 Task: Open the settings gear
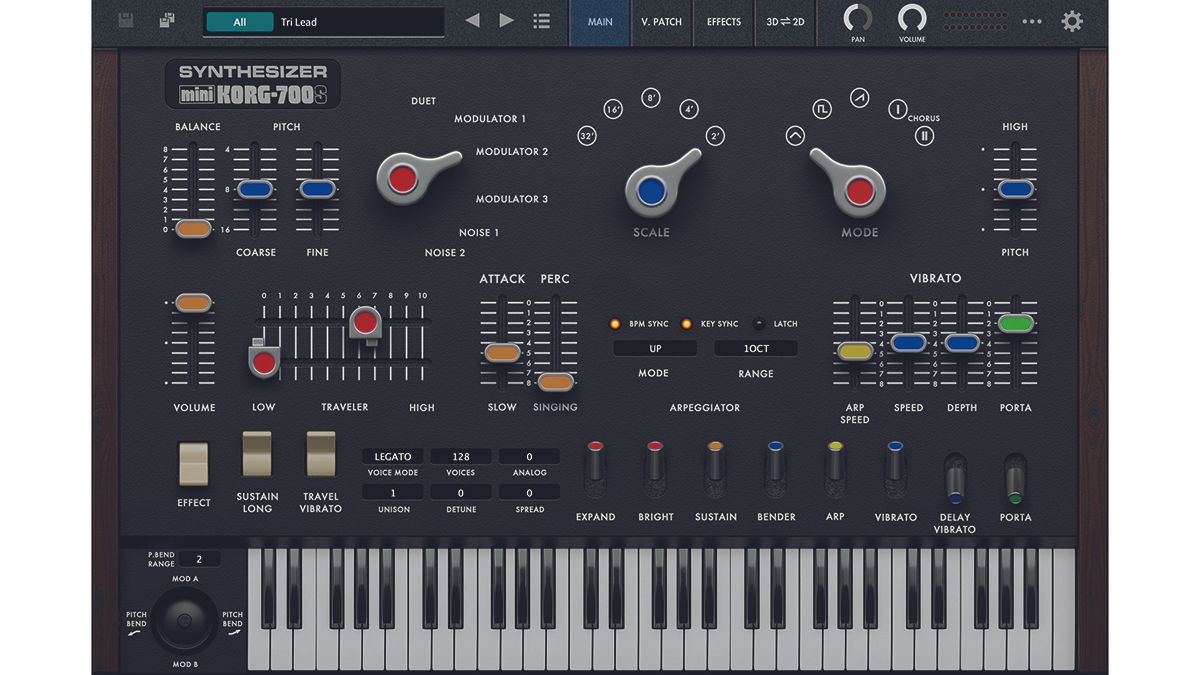pos(1072,20)
